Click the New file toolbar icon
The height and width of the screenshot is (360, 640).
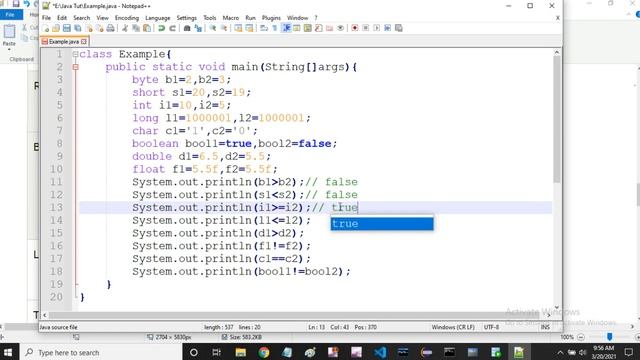pos(46,28)
